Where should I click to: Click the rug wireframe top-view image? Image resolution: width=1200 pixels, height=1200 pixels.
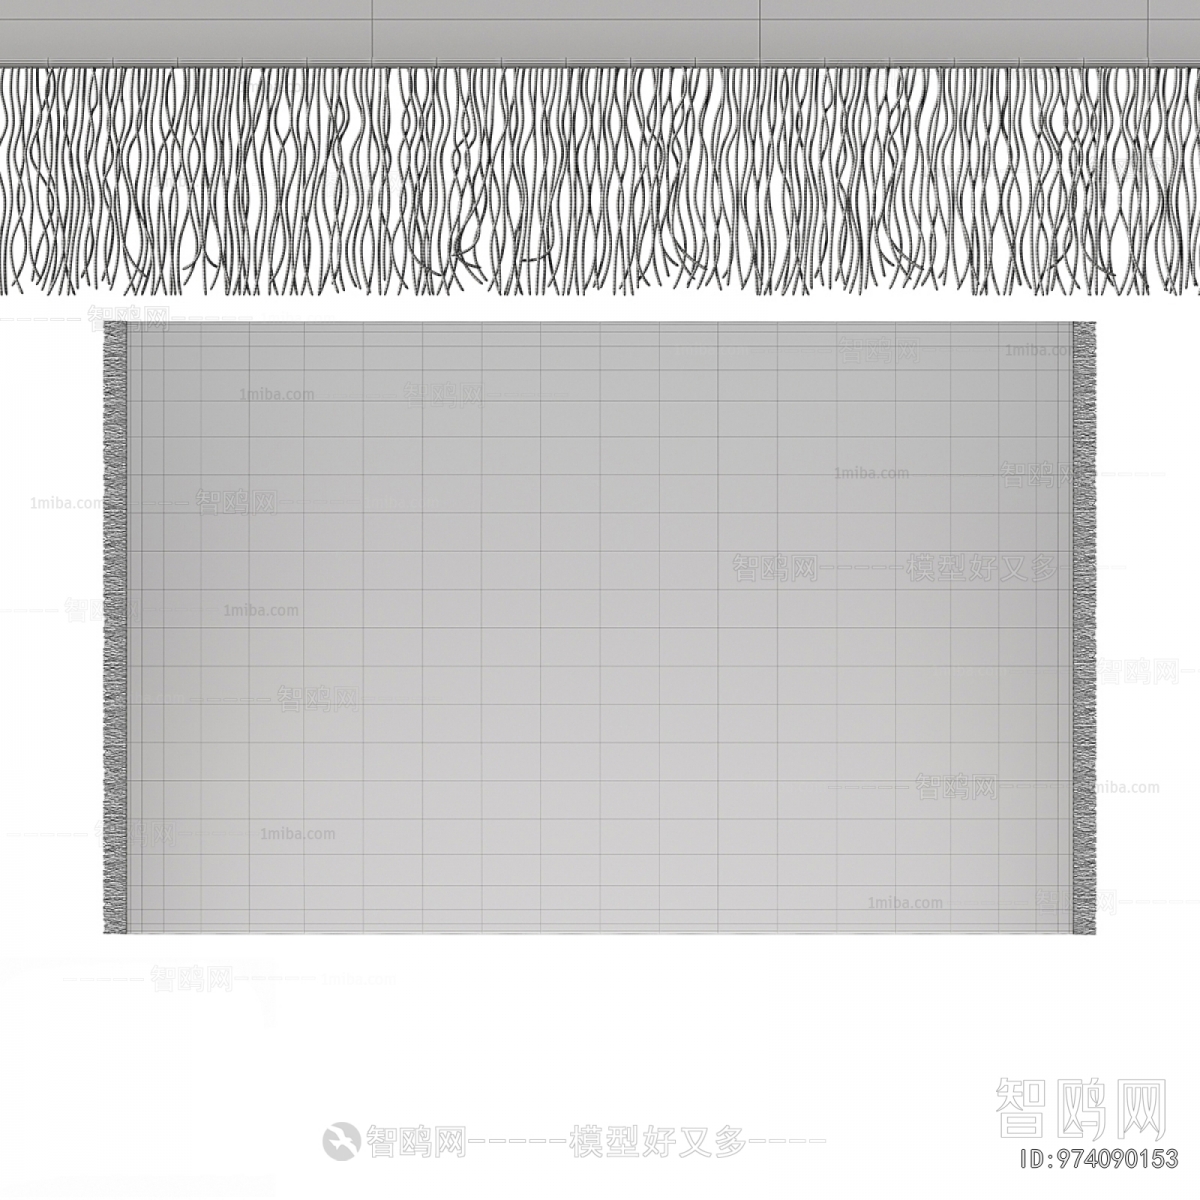(x=599, y=628)
